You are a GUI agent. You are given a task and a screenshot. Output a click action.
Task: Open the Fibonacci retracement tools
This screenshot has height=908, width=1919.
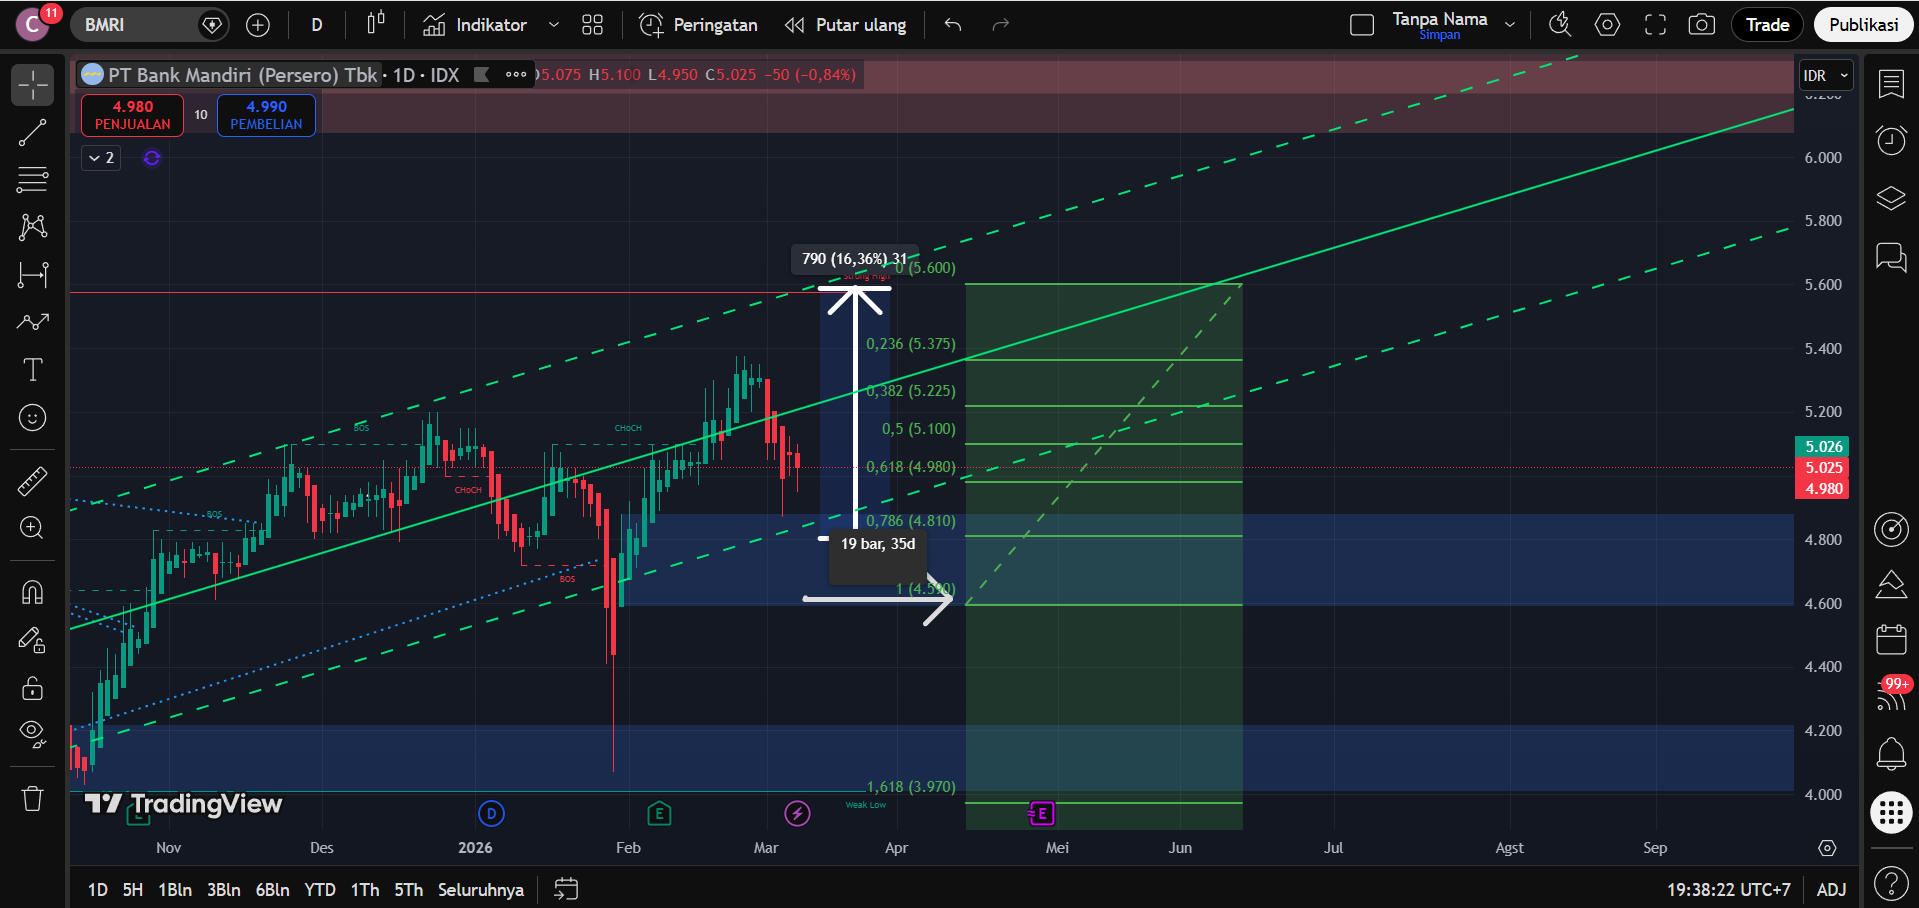tap(33, 180)
